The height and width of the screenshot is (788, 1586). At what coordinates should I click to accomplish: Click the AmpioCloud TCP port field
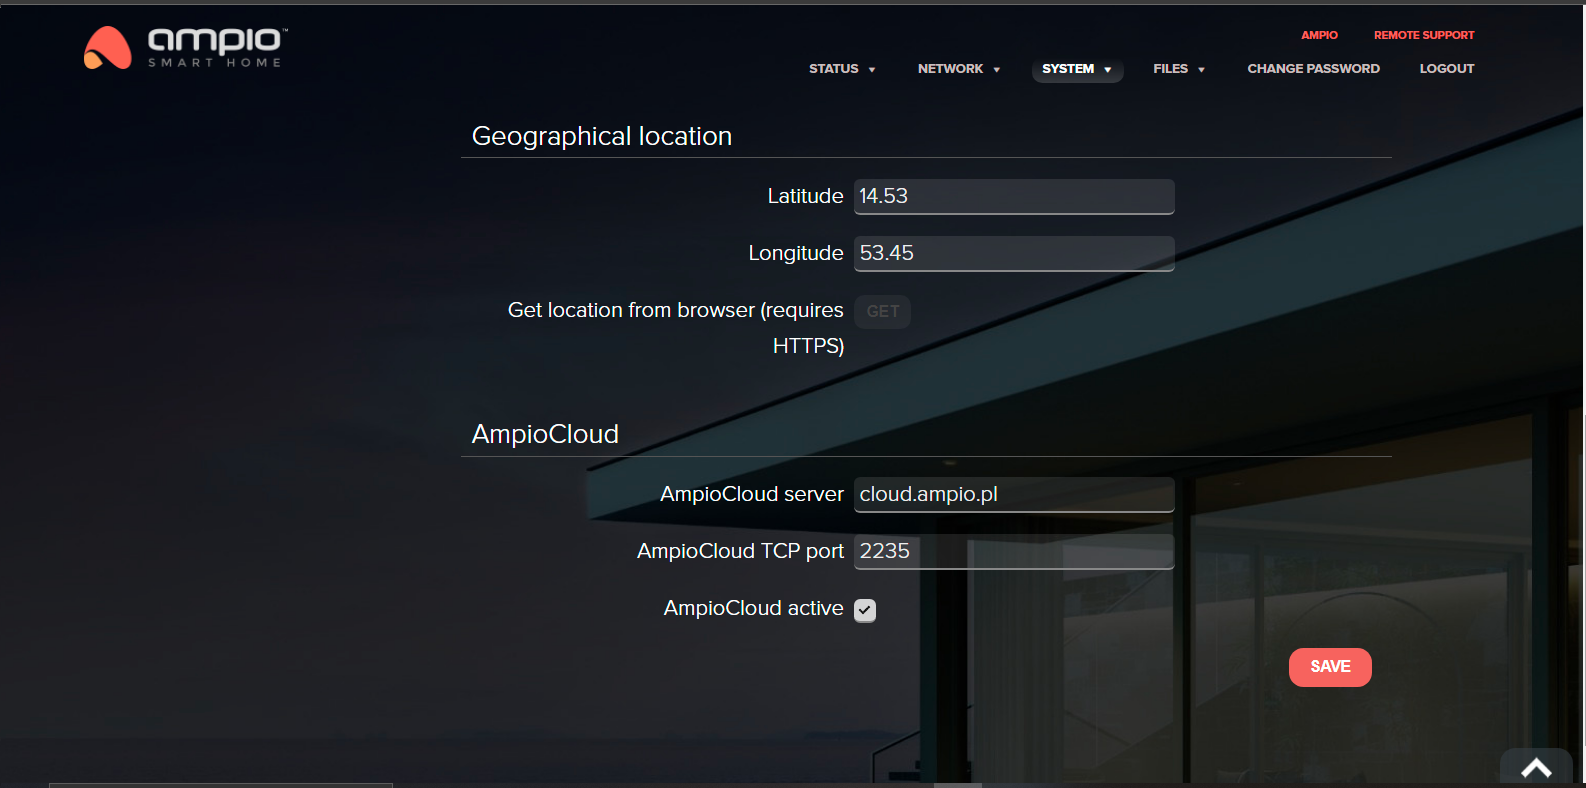[1014, 552]
